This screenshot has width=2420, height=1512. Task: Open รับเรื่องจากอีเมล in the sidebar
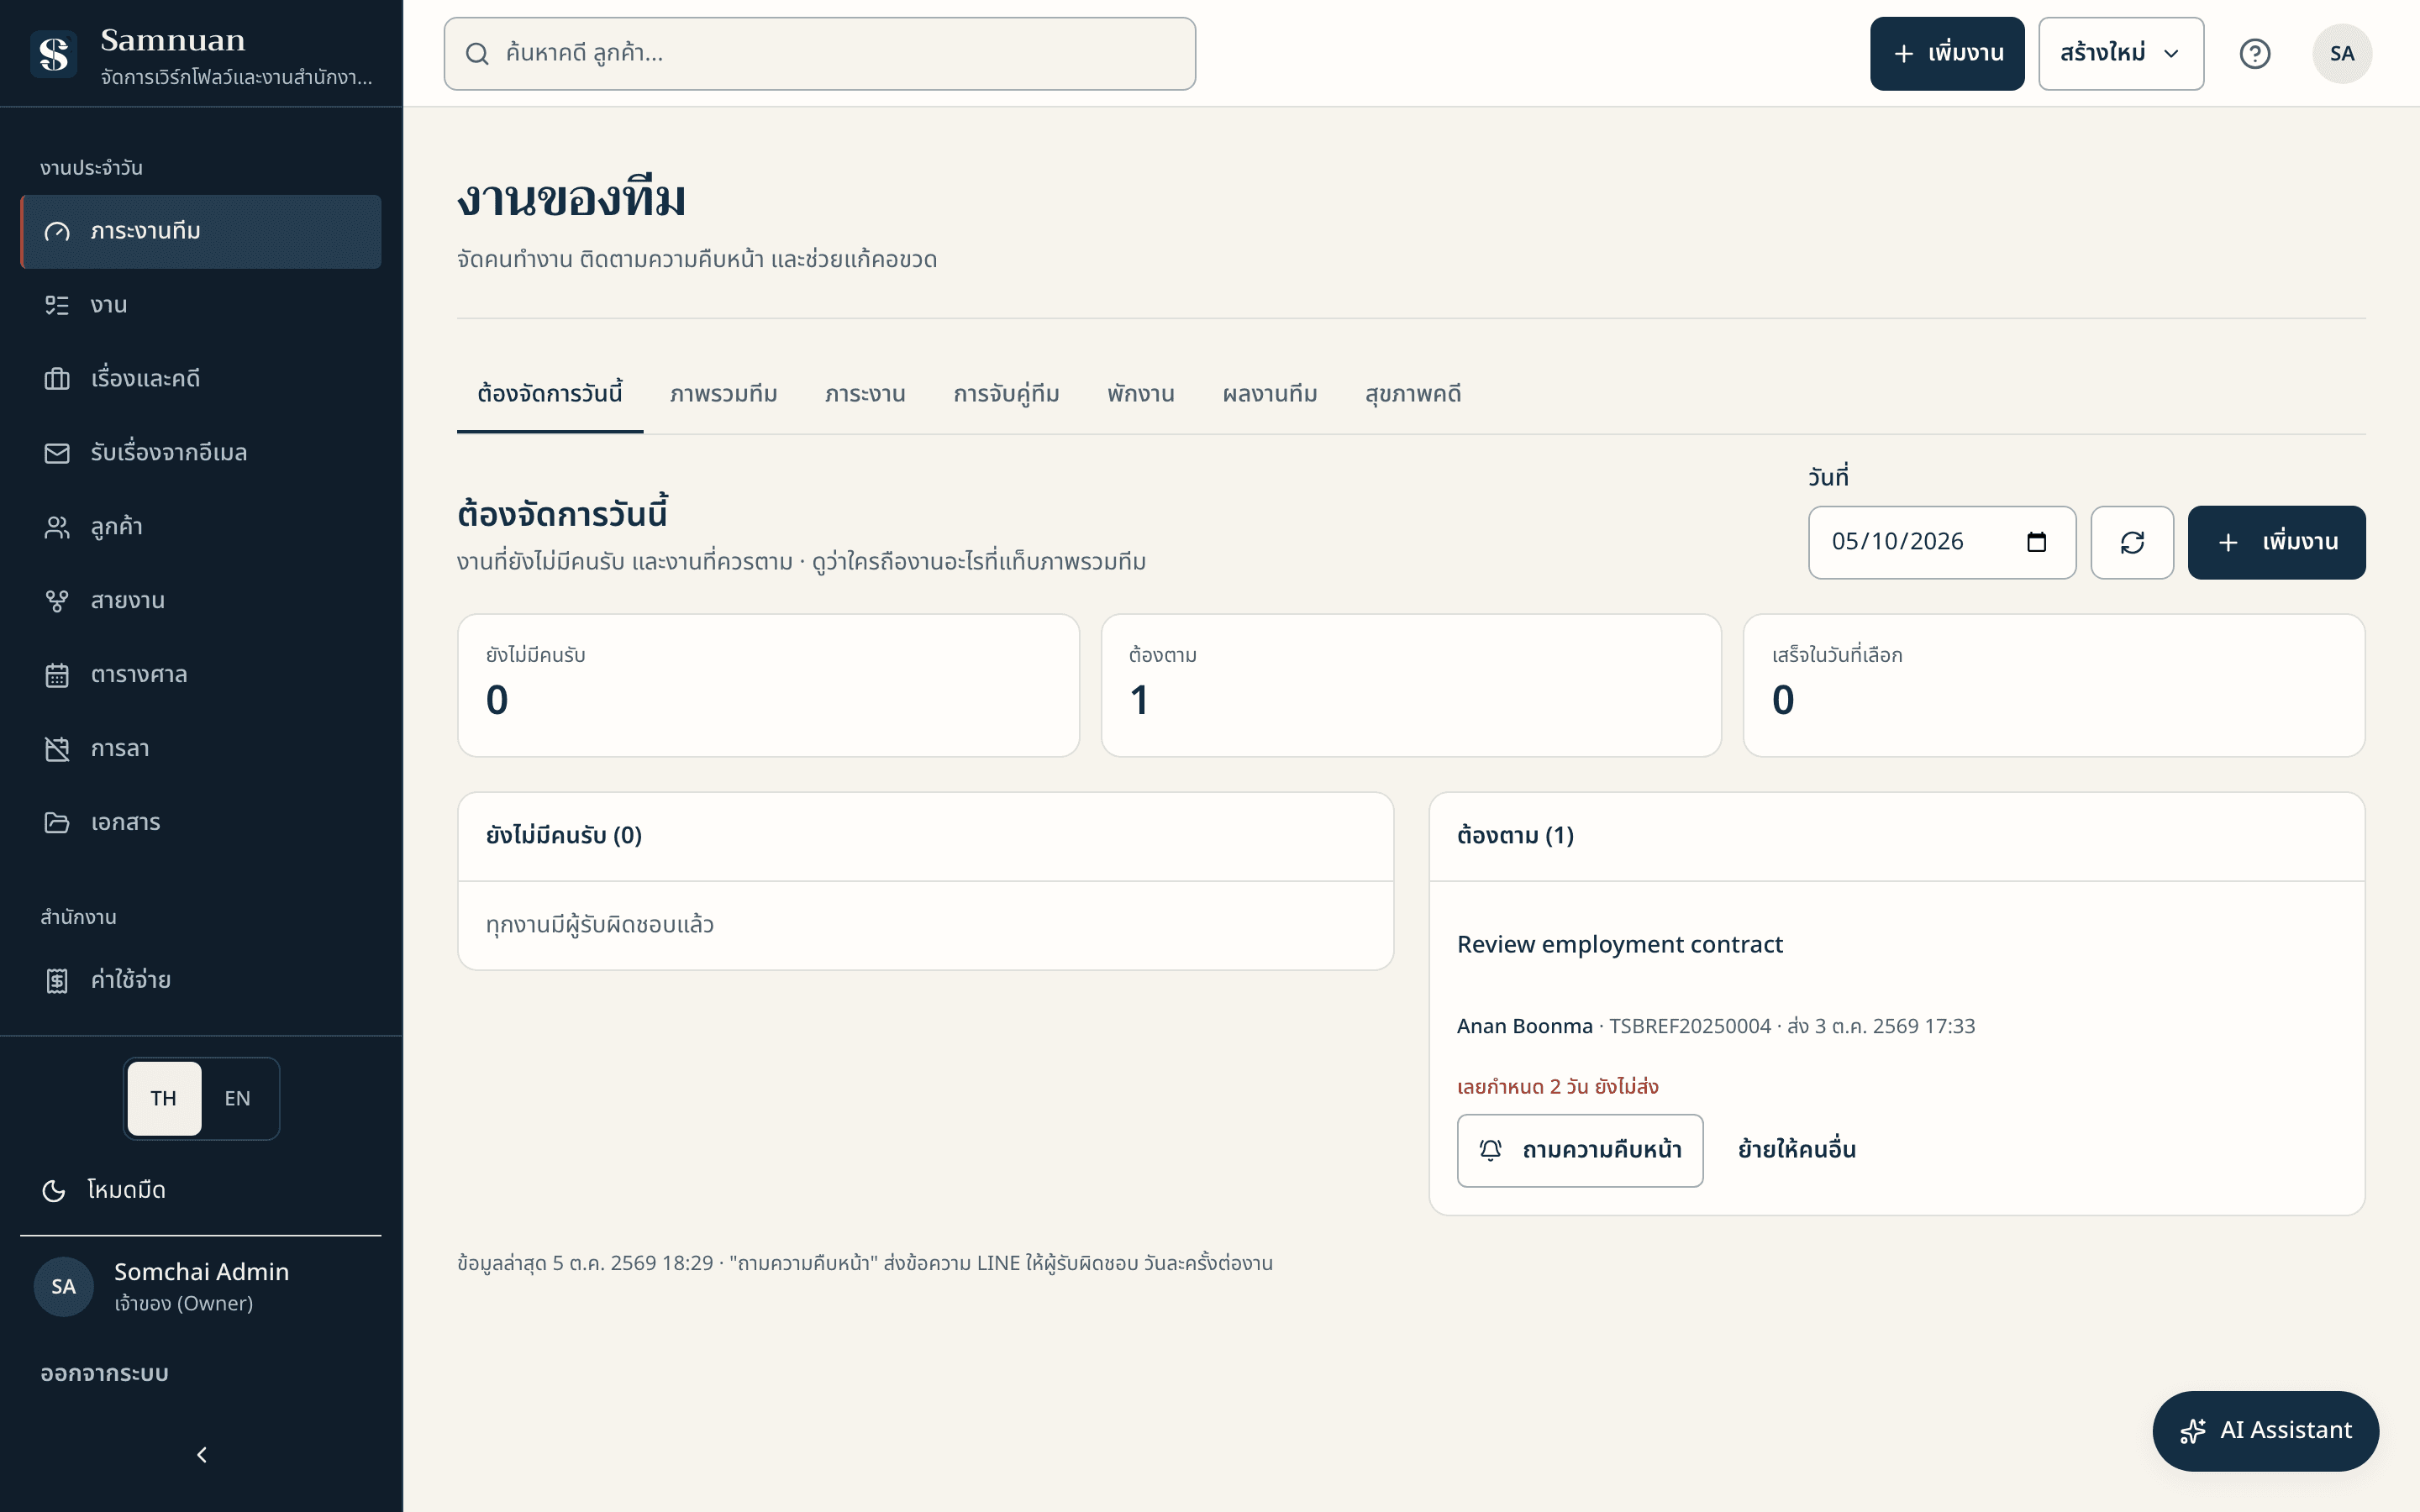click(x=201, y=453)
